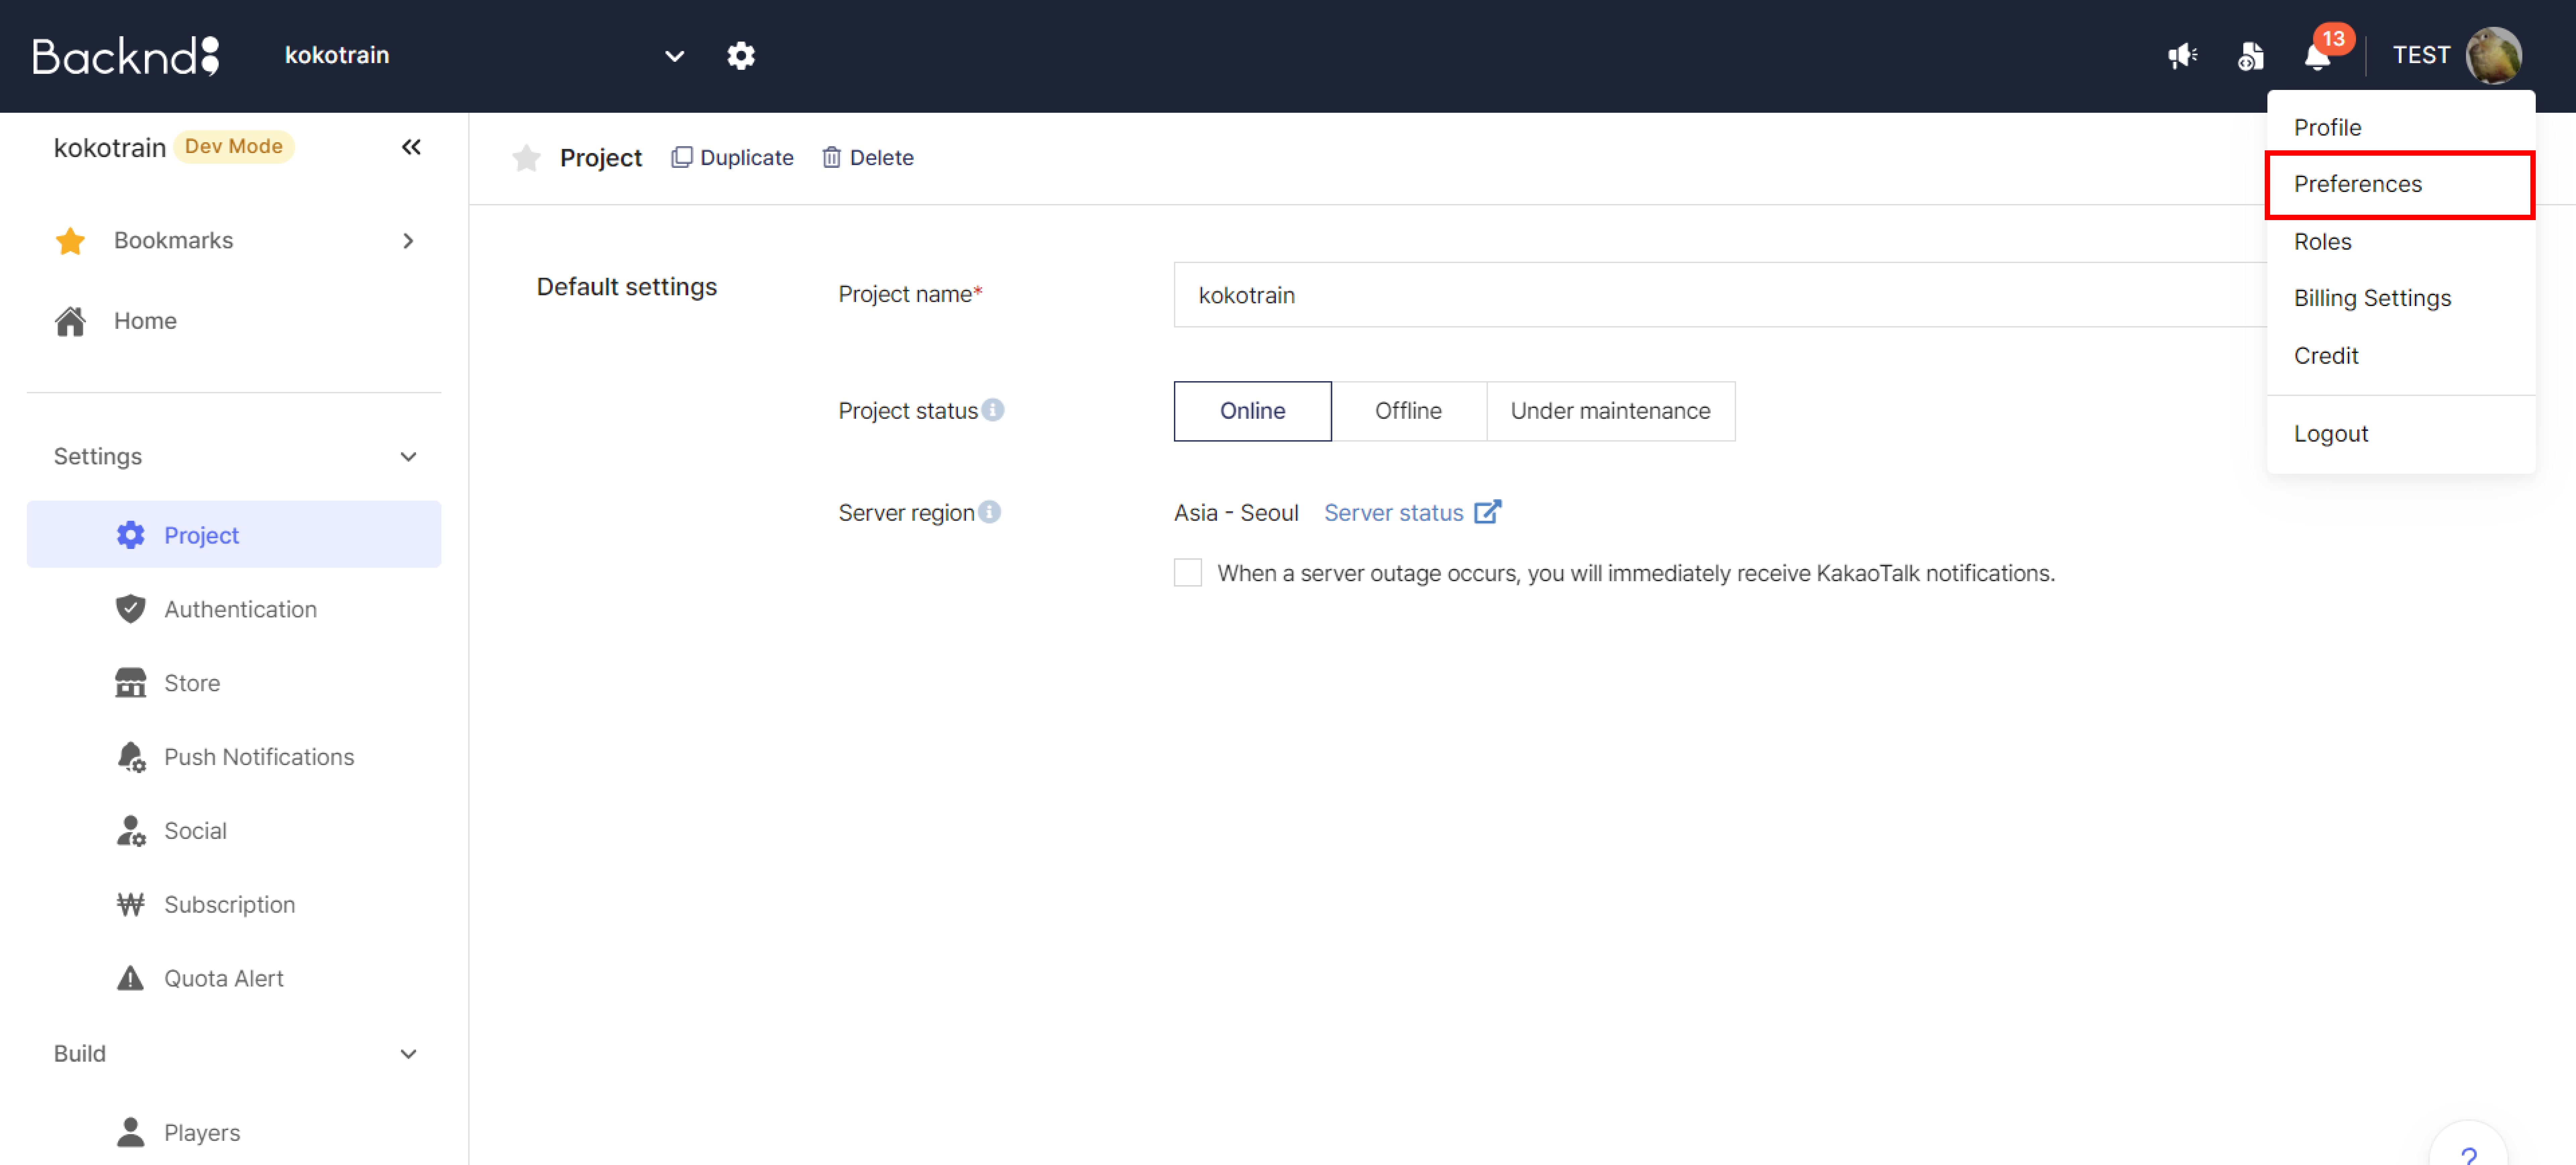Bookmark the Project page with star icon

526,158
